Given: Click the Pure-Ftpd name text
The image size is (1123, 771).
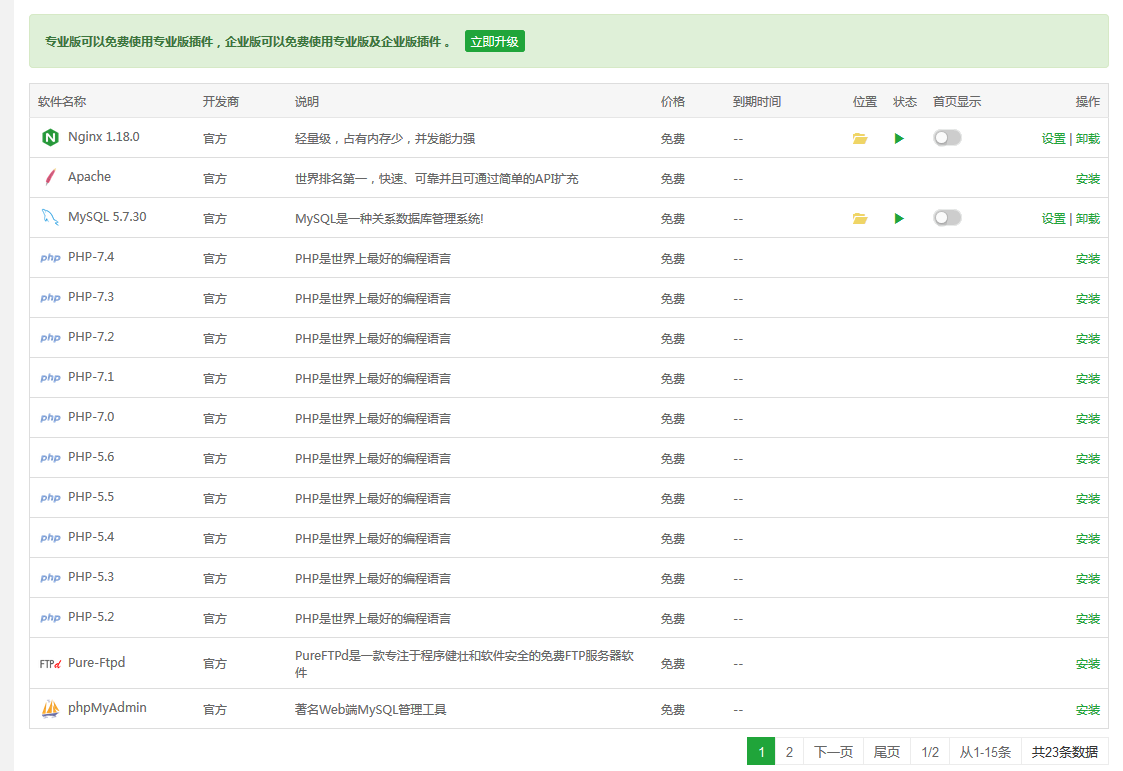Looking at the screenshot, I should tap(97, 663).
